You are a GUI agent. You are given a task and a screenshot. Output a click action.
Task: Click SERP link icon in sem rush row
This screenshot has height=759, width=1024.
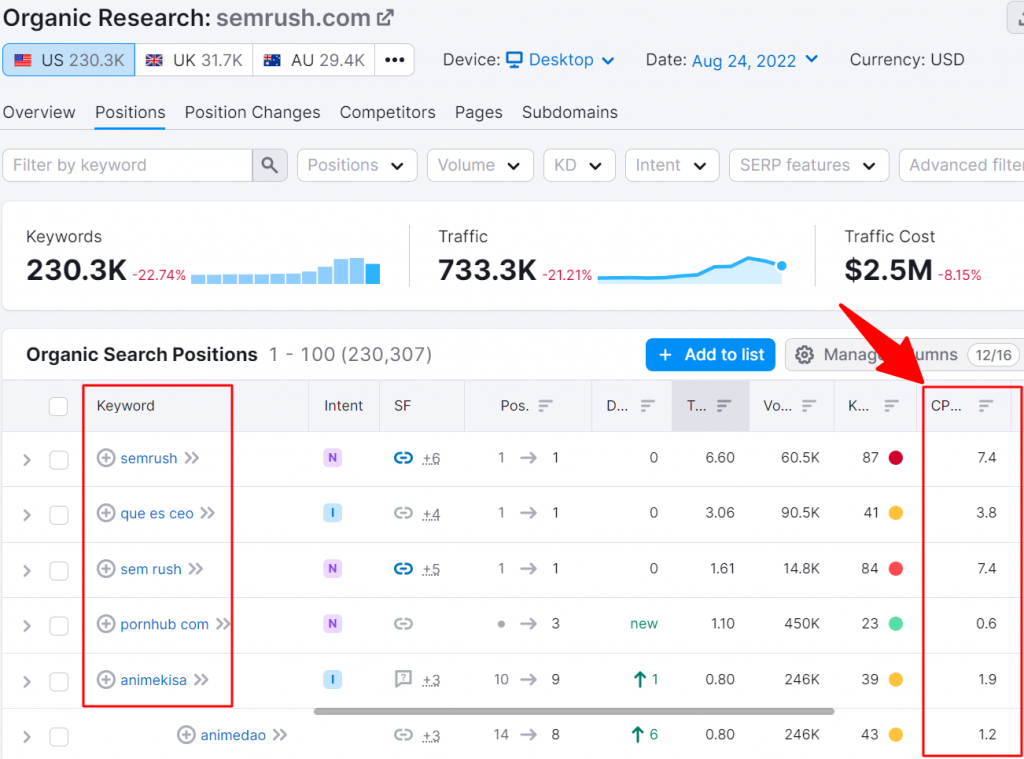pos(403,569)
